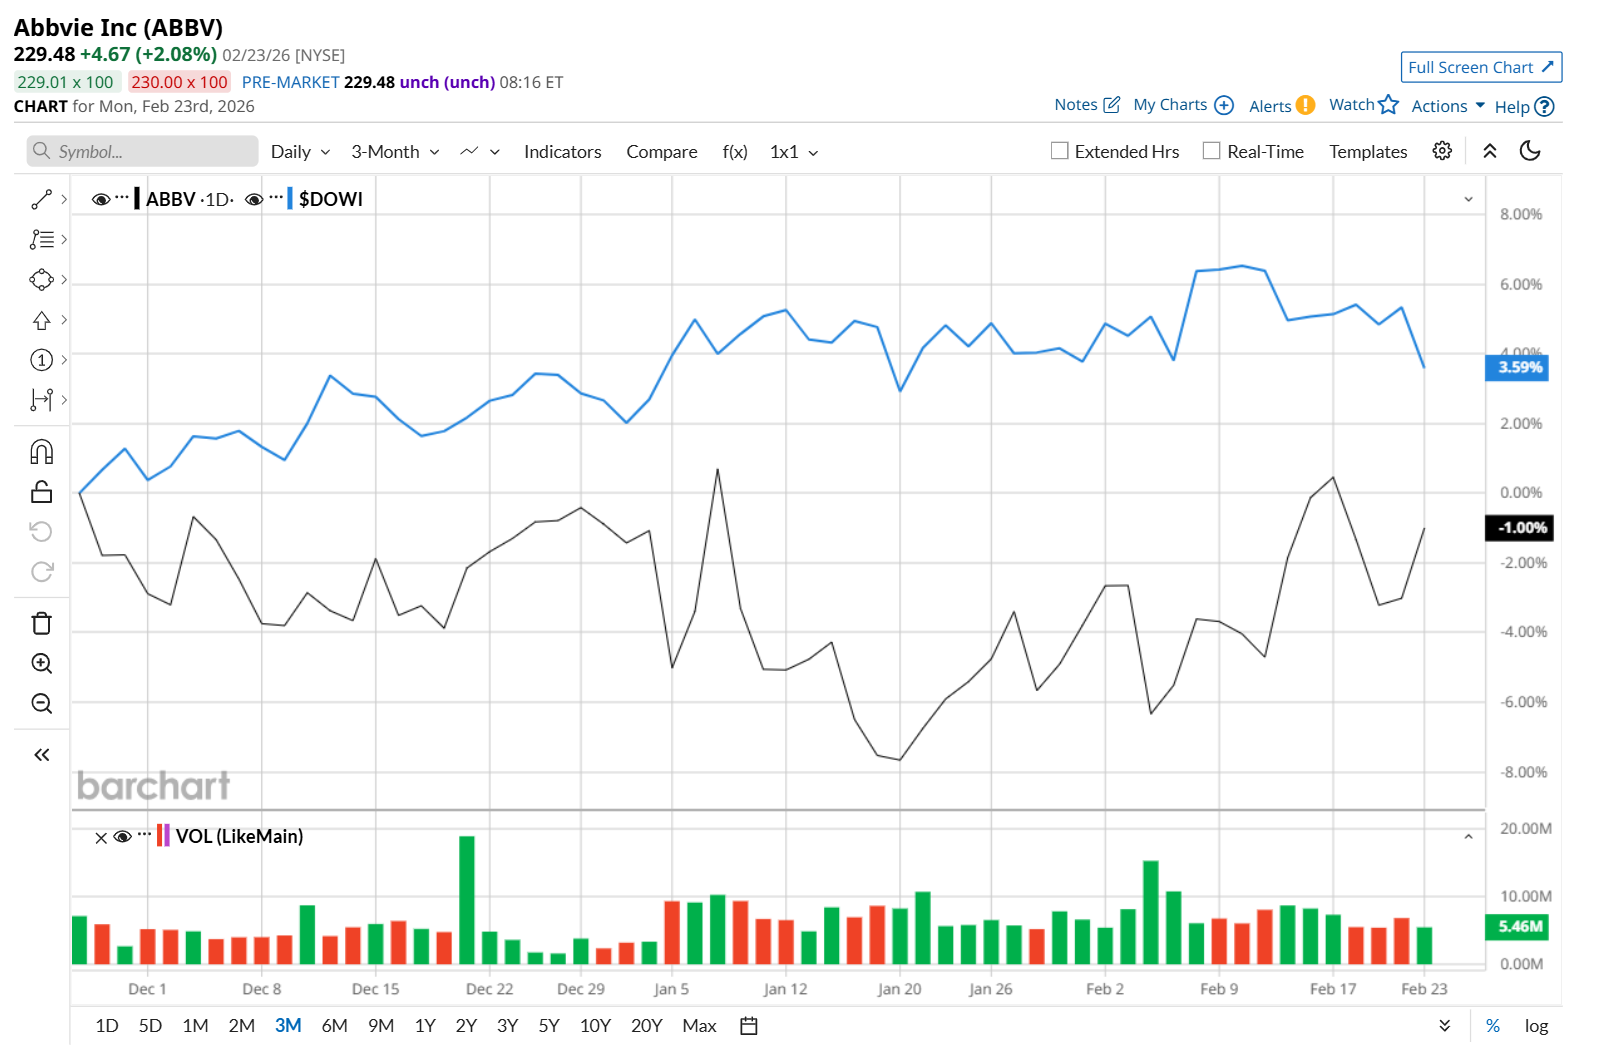Toggle $DOWI series visibility eye
This screenshot has height=1049, width=1623.
(254, 200)
